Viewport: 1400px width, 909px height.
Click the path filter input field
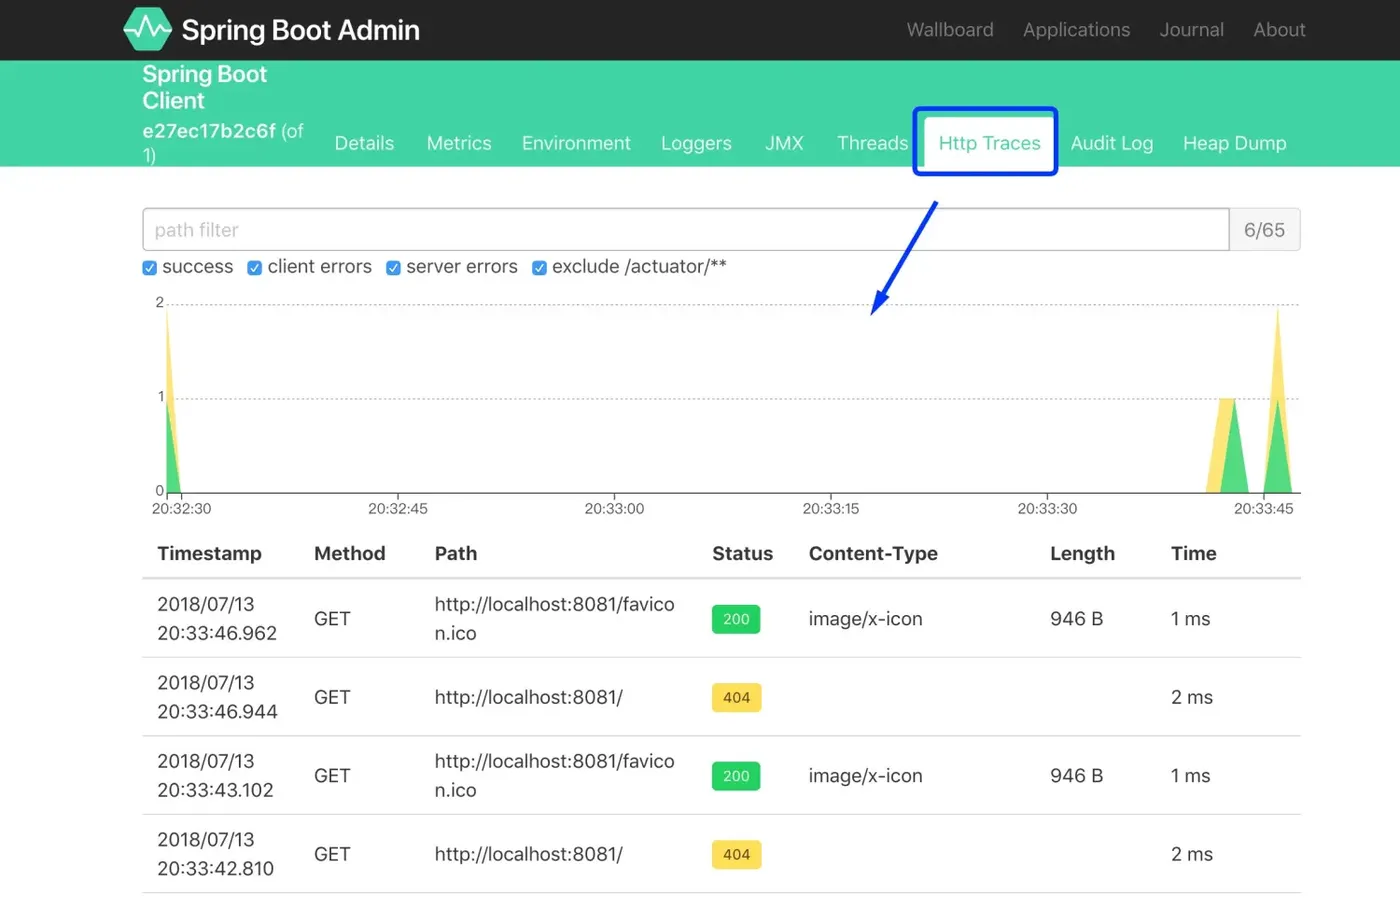[685, 230]
